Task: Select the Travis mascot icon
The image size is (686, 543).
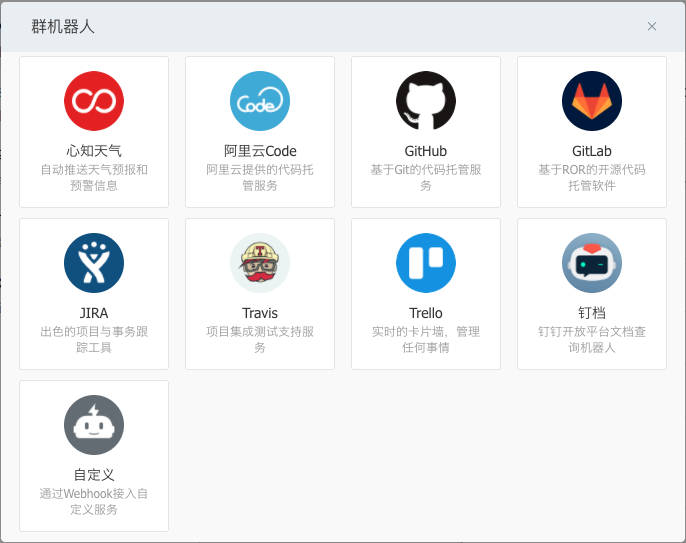Action: tap(260, 263)
